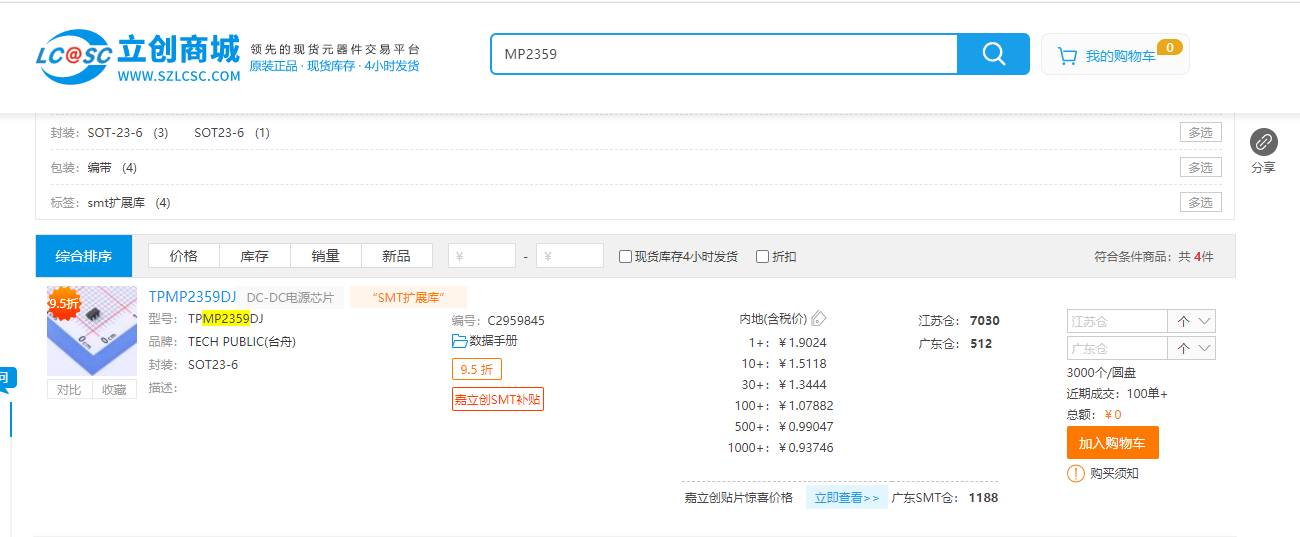Click the magnifier search button
The image size is (1300, 537).
point(993,54)
